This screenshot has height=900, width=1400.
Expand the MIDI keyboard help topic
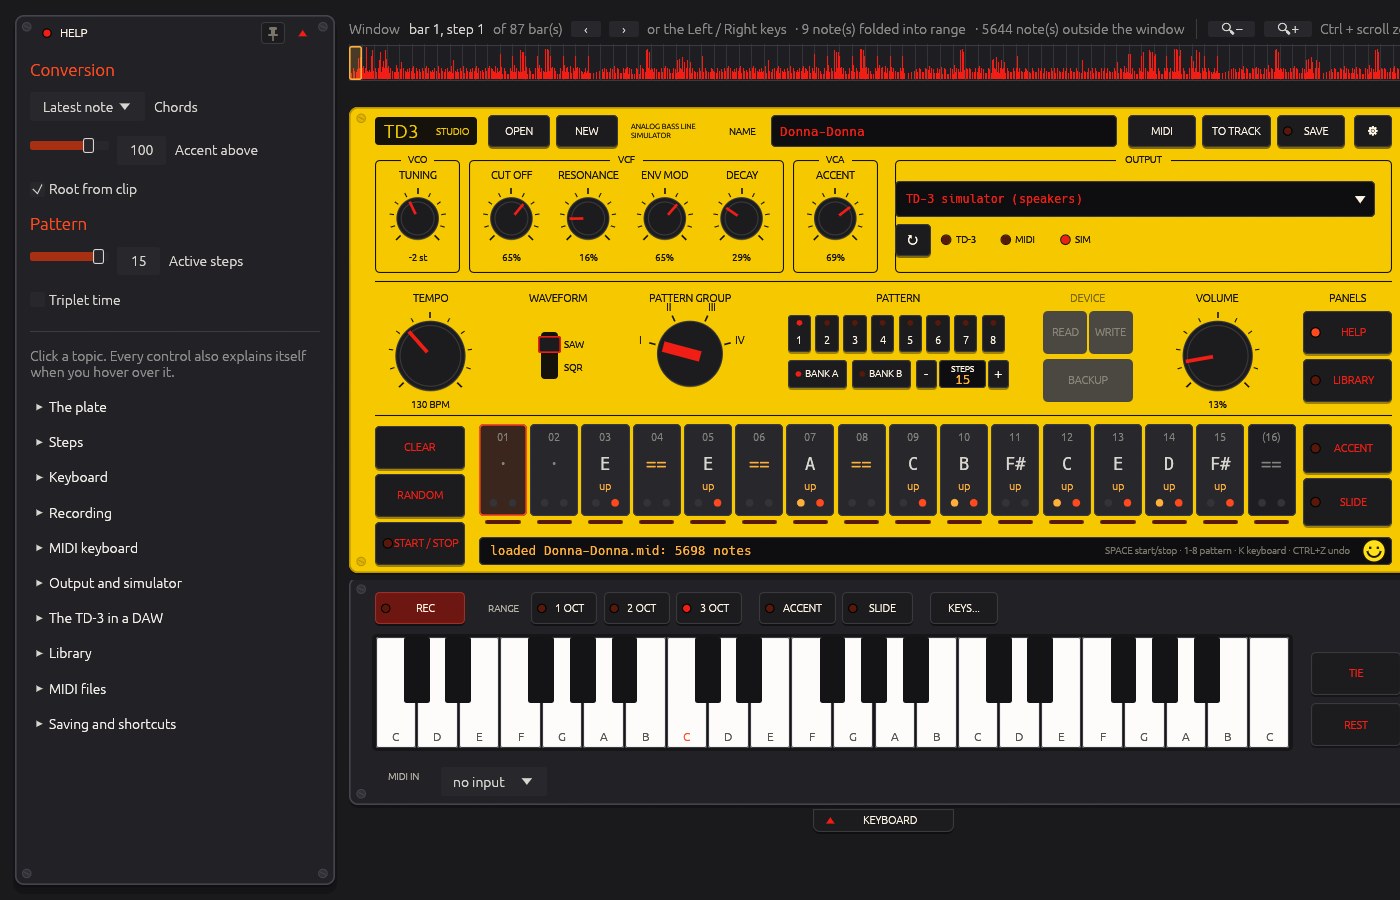tap(93, 548)
